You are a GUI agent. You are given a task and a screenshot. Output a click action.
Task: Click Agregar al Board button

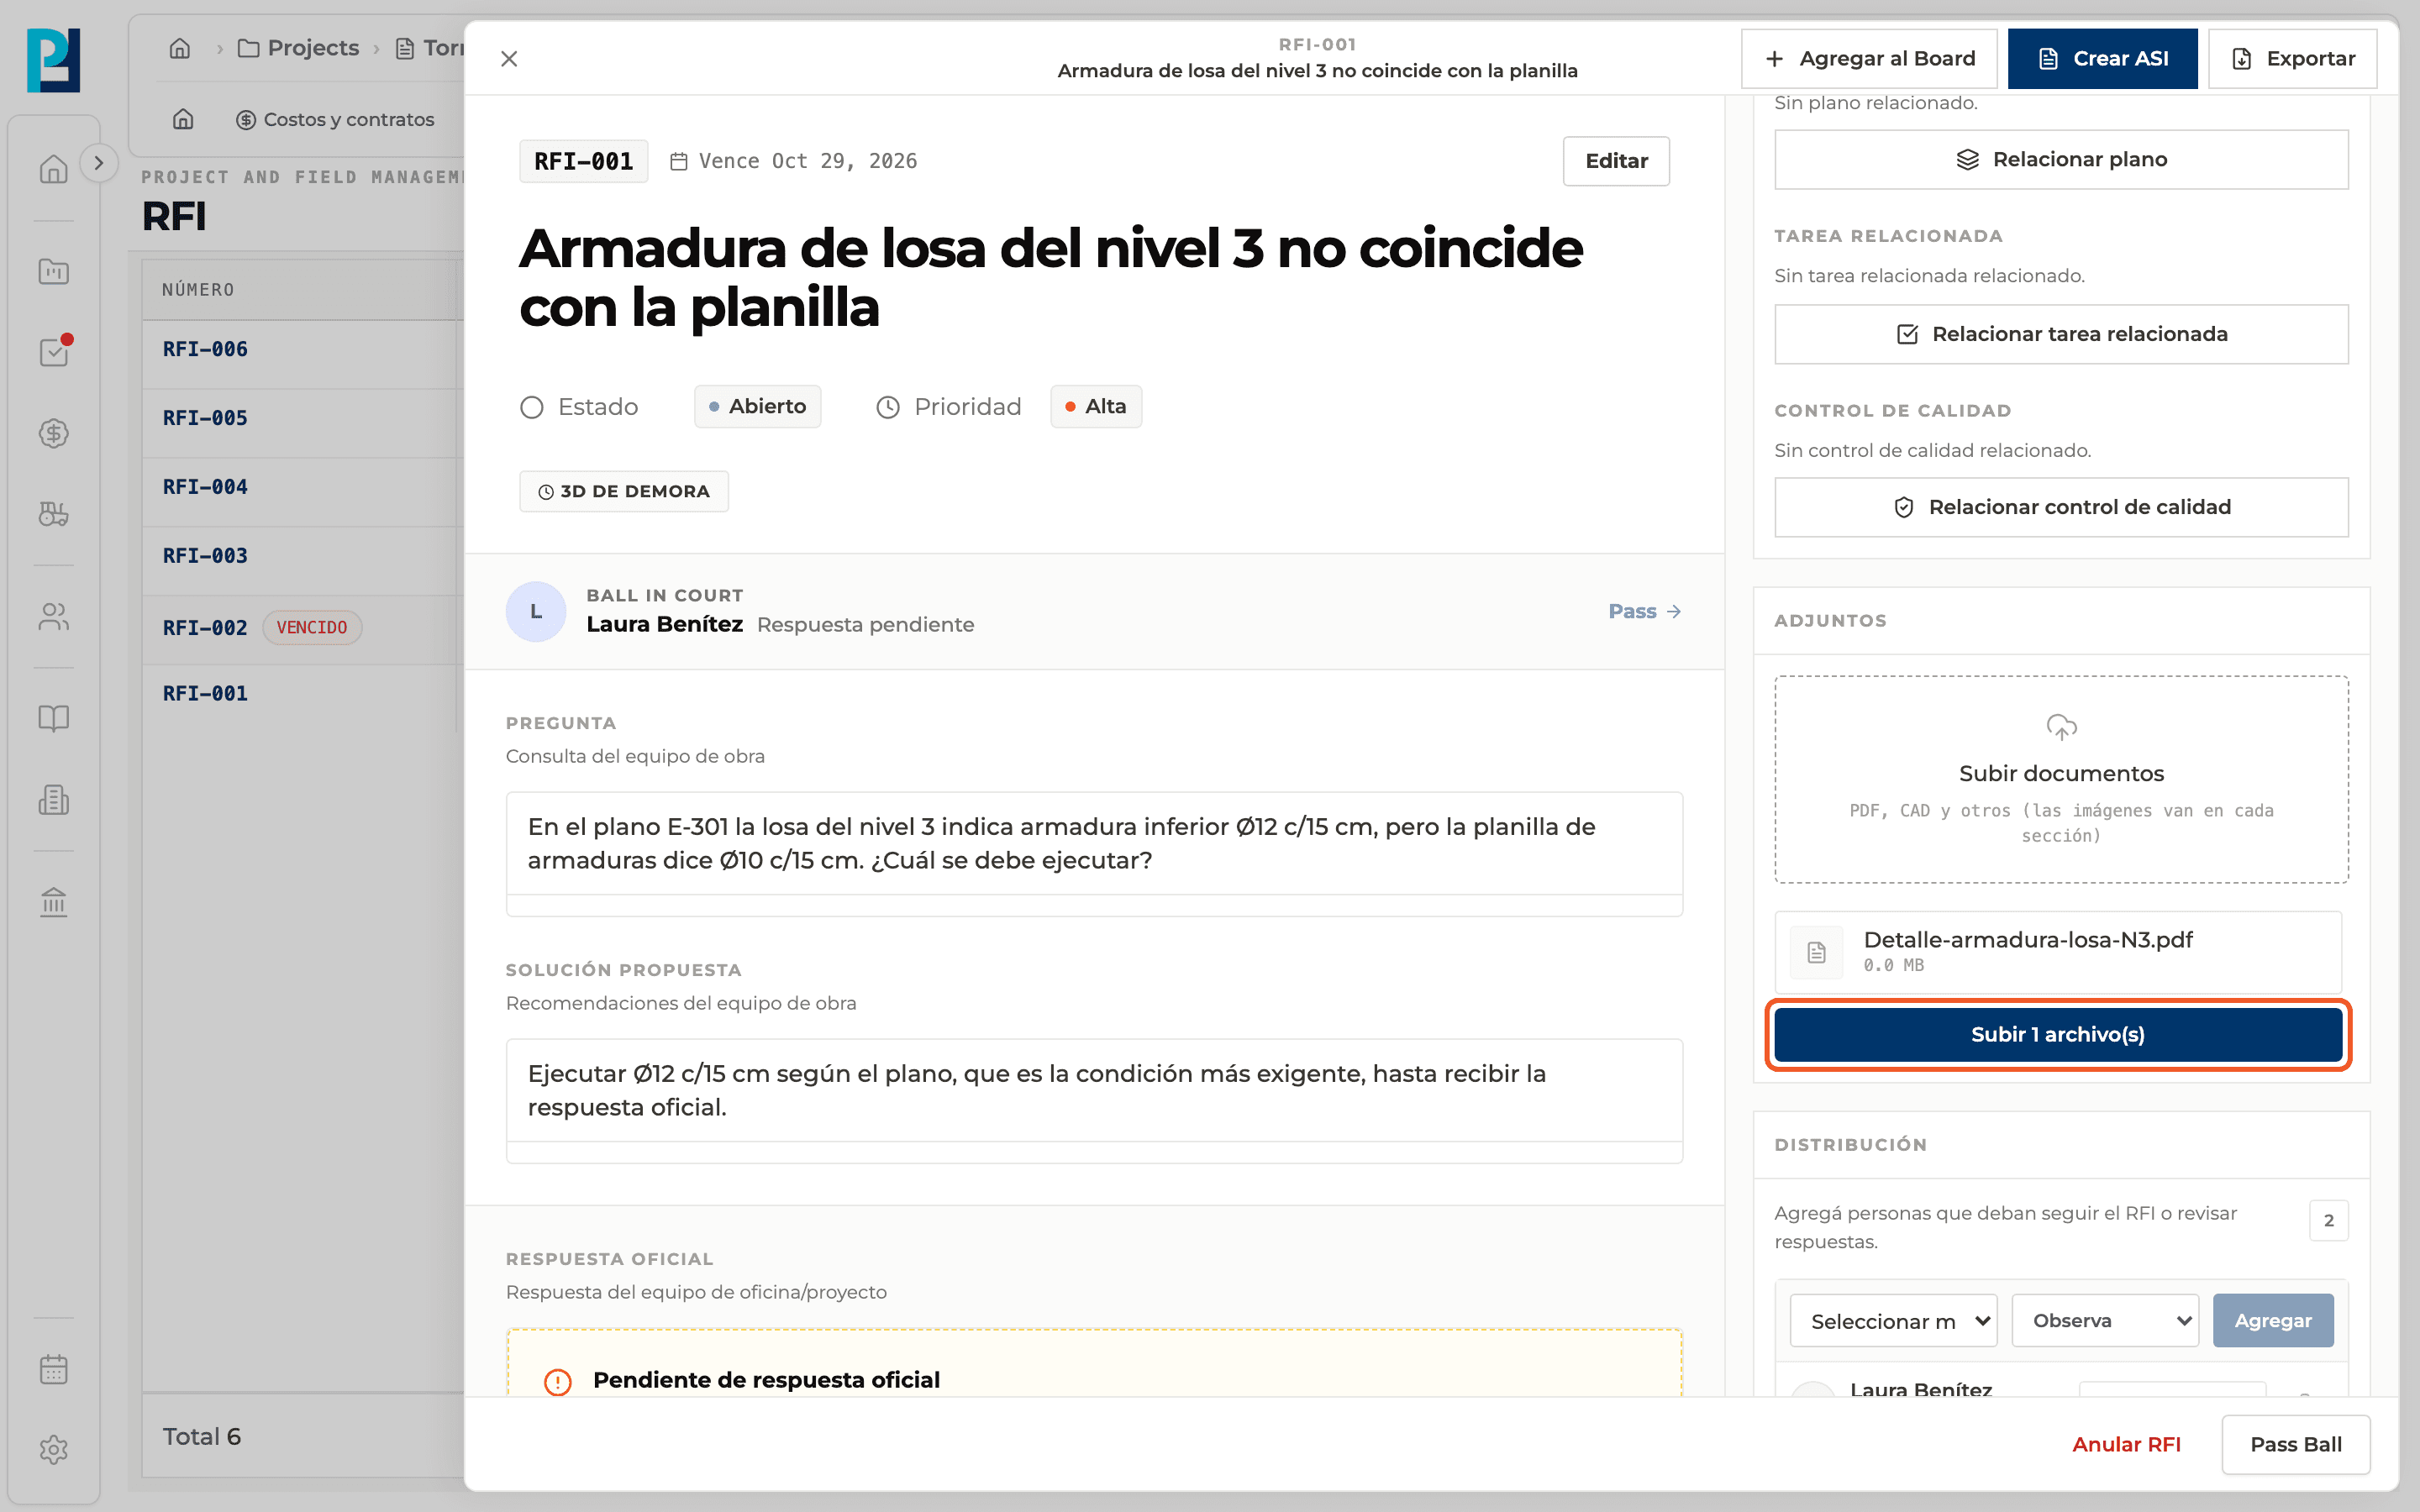coord(1869,59)
